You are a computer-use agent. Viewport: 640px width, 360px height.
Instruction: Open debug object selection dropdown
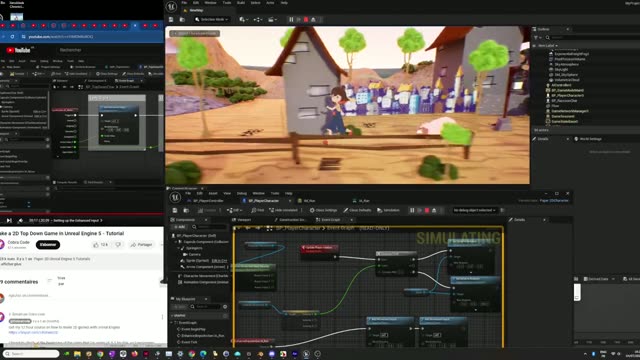474,210
